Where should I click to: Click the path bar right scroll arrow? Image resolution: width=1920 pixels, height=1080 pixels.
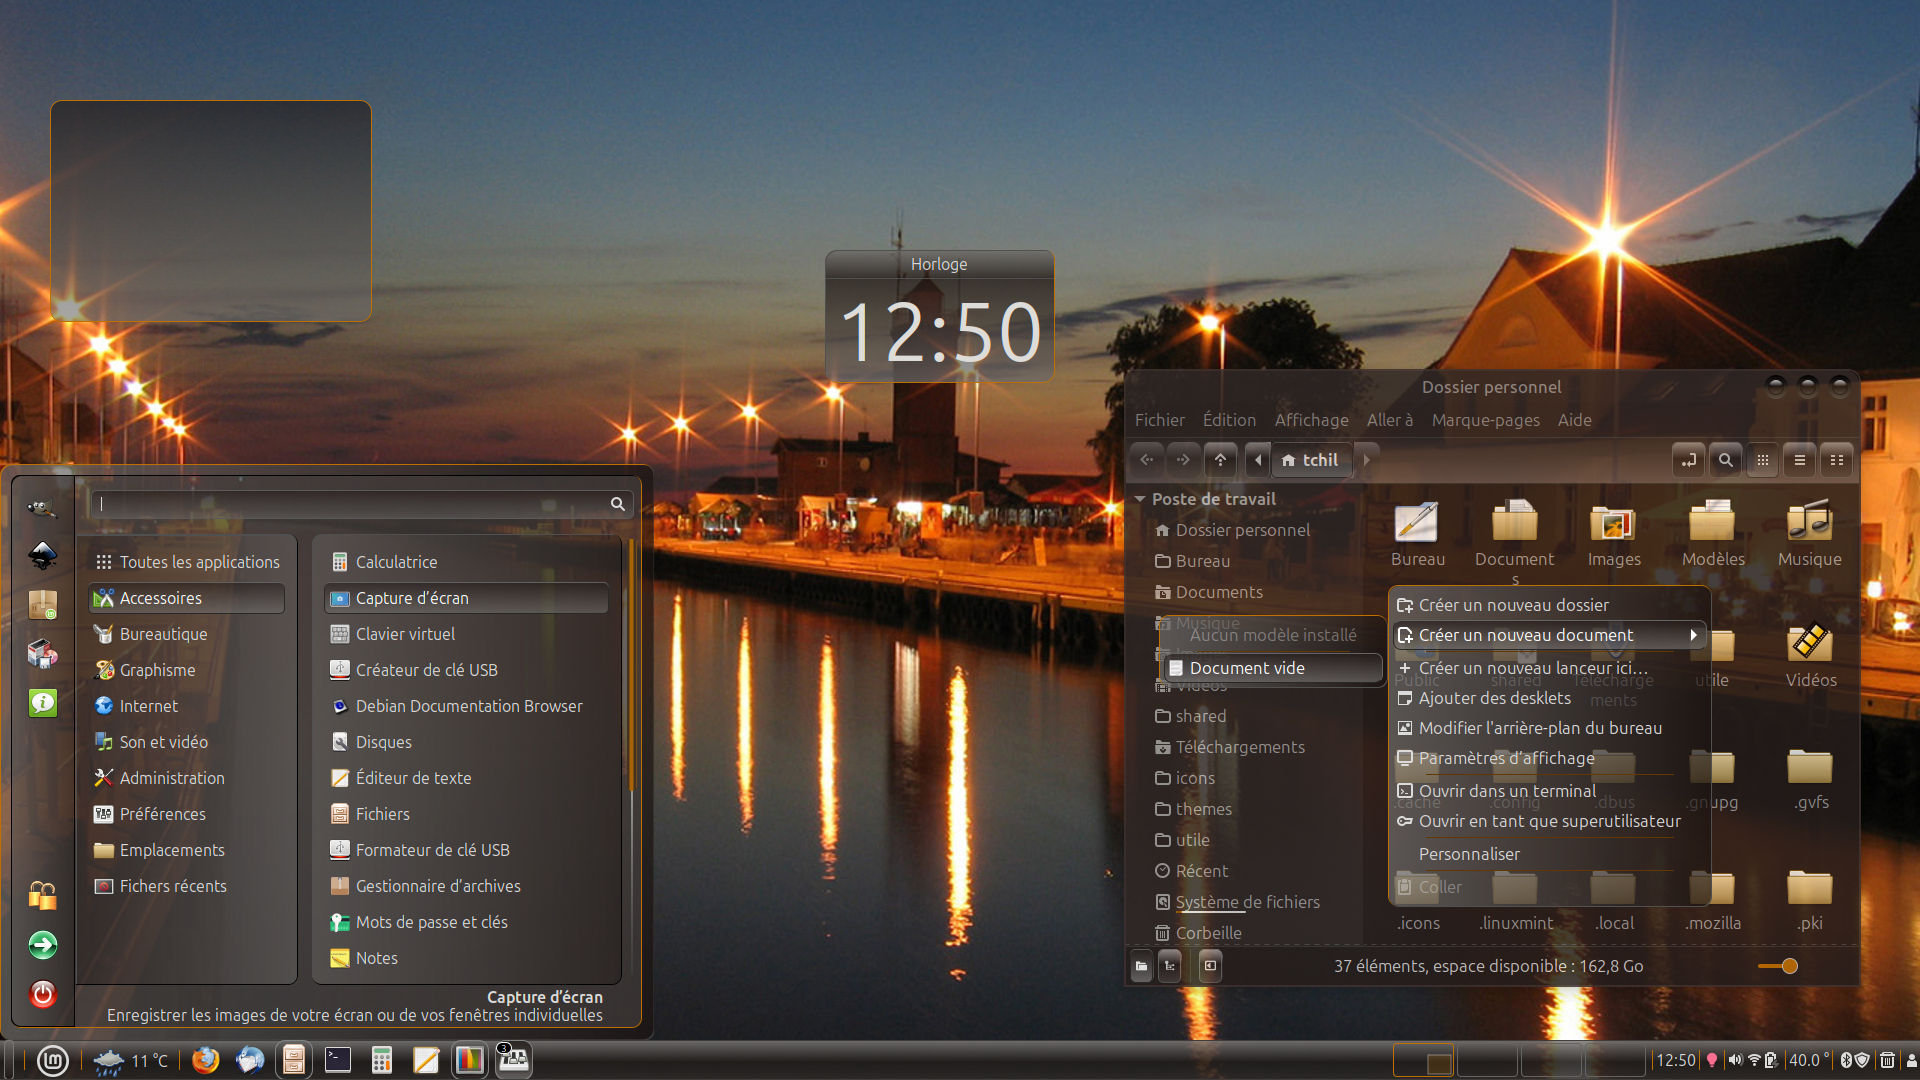coord(1366,460)
